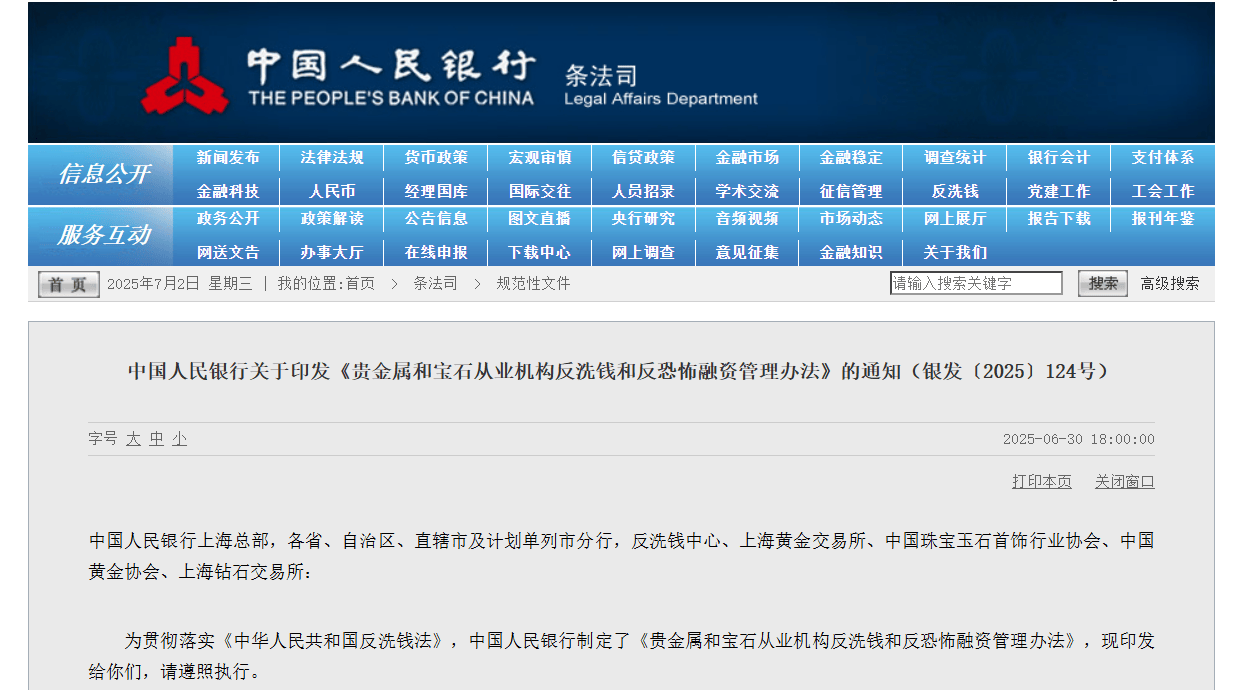Open 音频视频 page
Image resolution: width=1251 pixels, height=690 pixels.
747,219
